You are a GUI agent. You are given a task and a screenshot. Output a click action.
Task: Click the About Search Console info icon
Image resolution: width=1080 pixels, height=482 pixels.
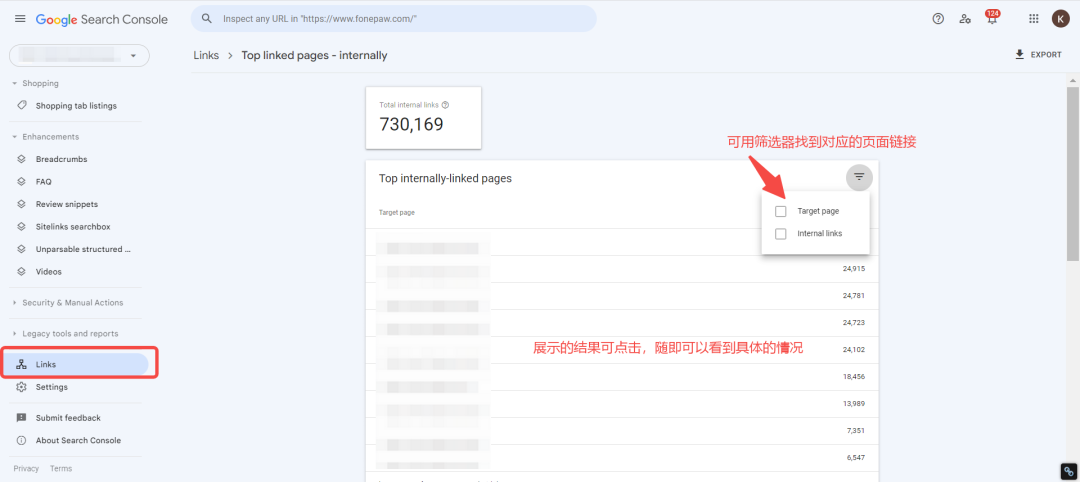pos(22,441)
